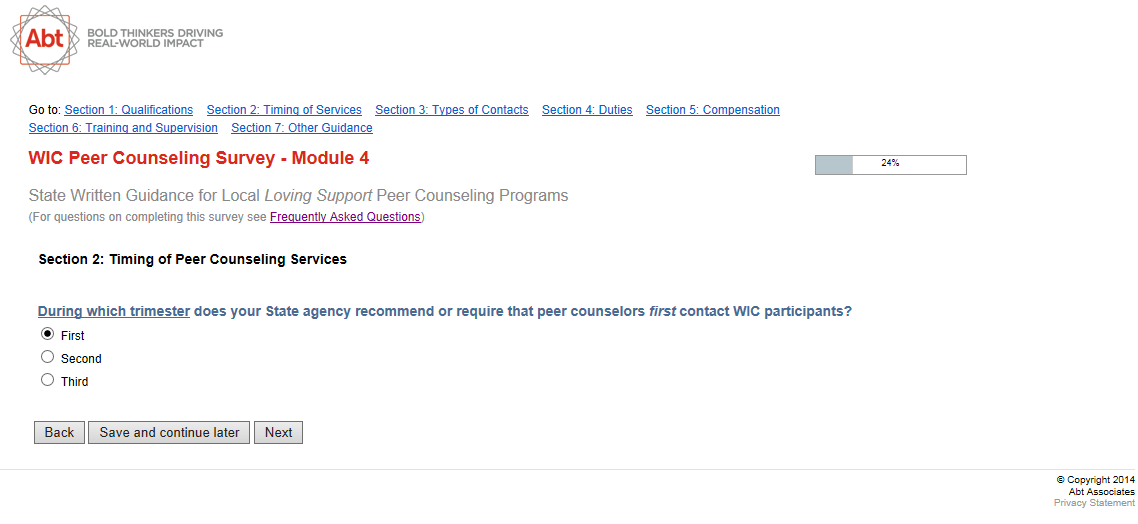
Task: Open Section 3: Types of Contacts
Action: pyautogui.click(x=452, y=110)
